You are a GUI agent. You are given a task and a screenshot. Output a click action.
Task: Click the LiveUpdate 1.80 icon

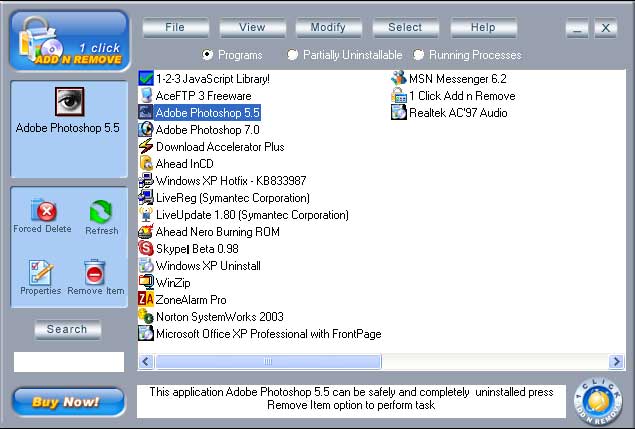146,214
